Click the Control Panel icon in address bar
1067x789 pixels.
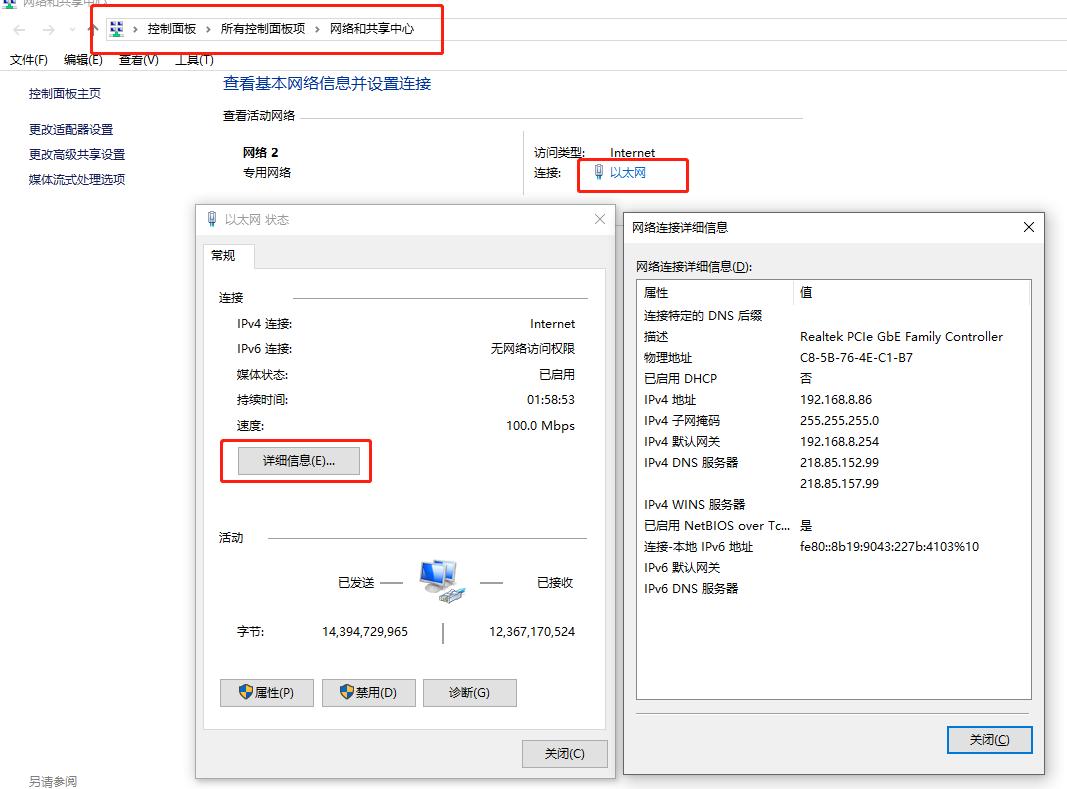(116, 29)
